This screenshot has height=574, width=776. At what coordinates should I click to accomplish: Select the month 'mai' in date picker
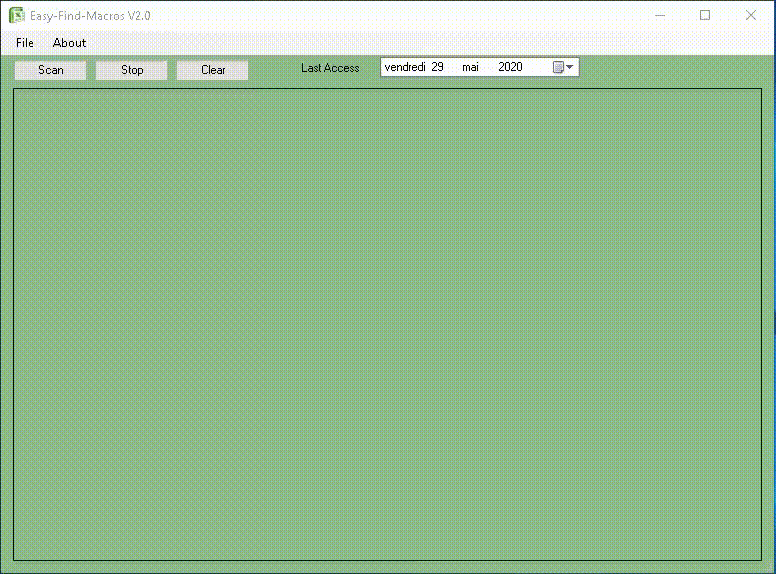click(470, 67)
